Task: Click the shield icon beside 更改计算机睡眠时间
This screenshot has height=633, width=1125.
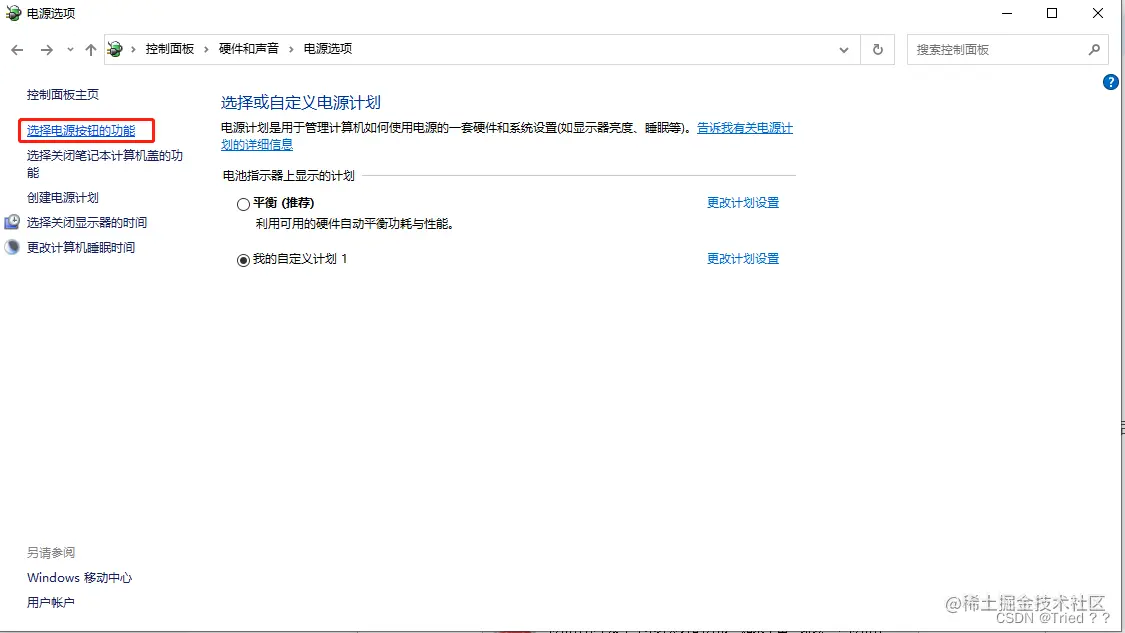Action: [11, 246]
